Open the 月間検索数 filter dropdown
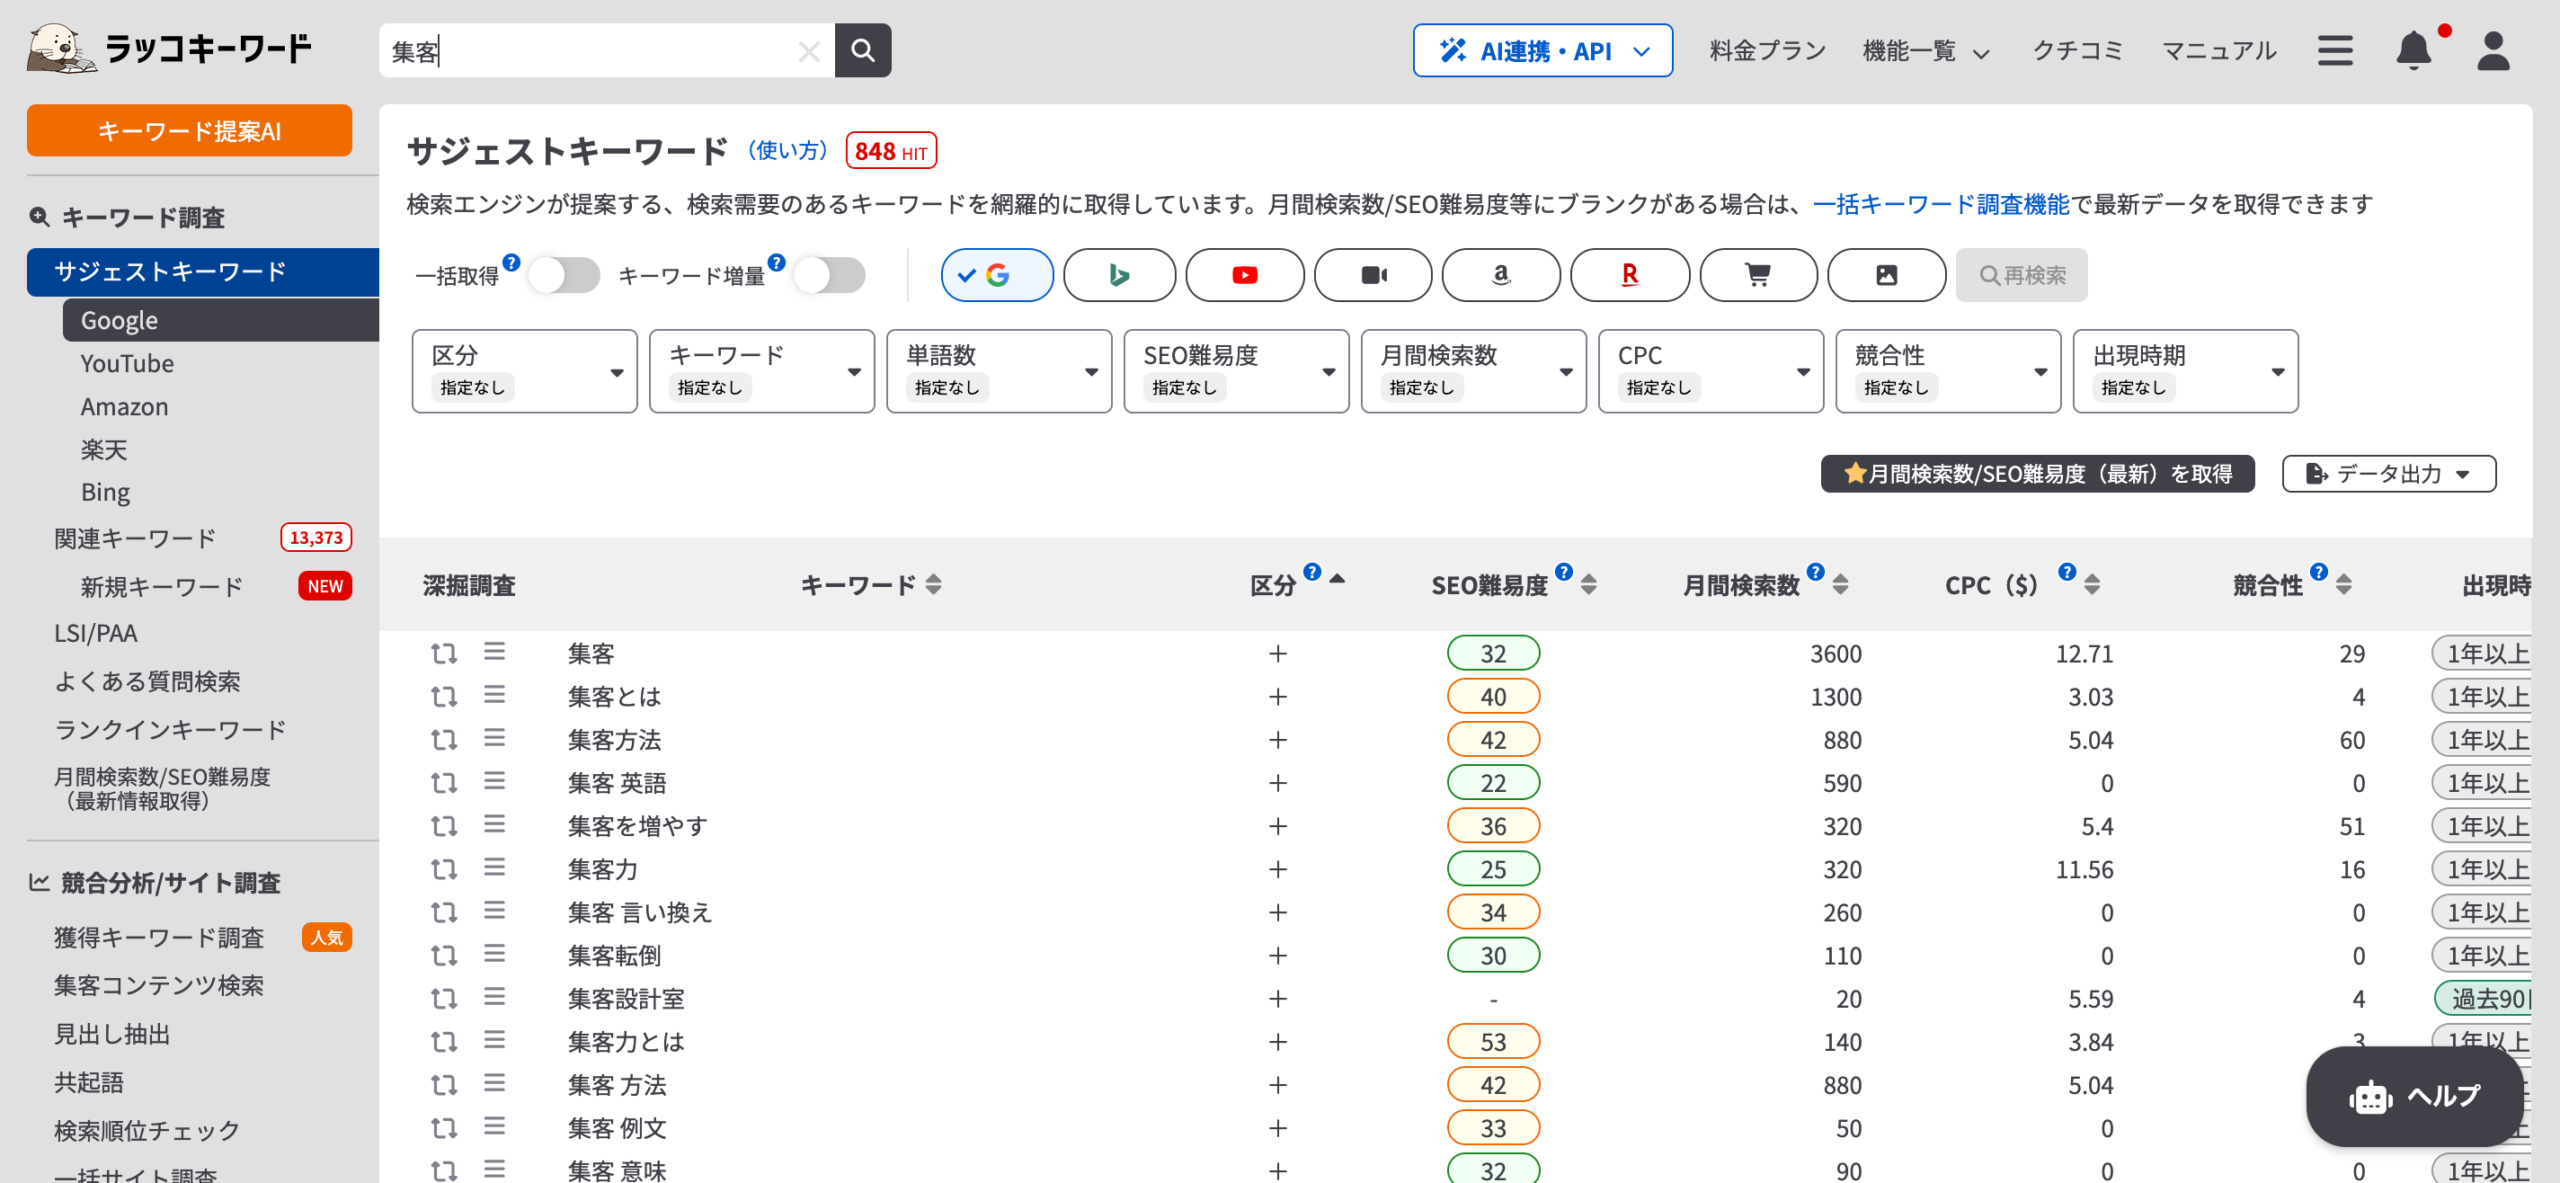The height and width of the screenshot is (1183, 2560). point(1474,371)
